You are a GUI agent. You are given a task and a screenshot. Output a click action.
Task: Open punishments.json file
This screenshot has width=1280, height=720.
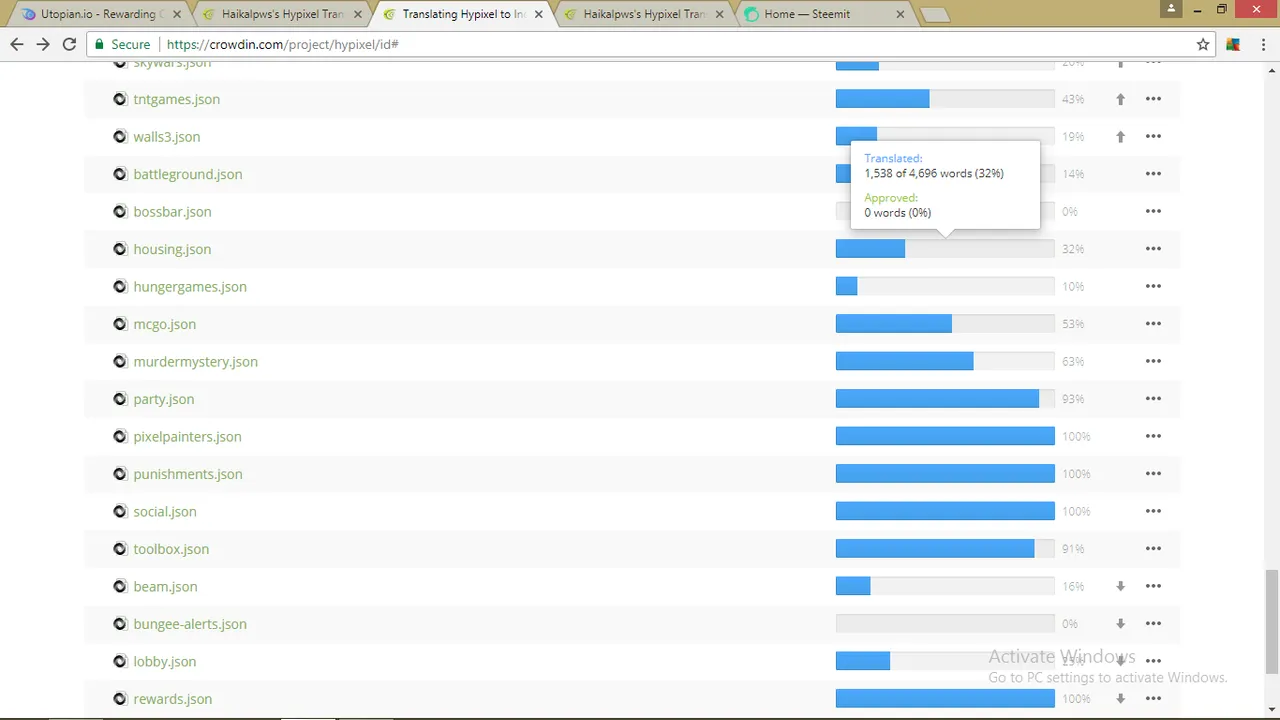click(x=187, y=474)
